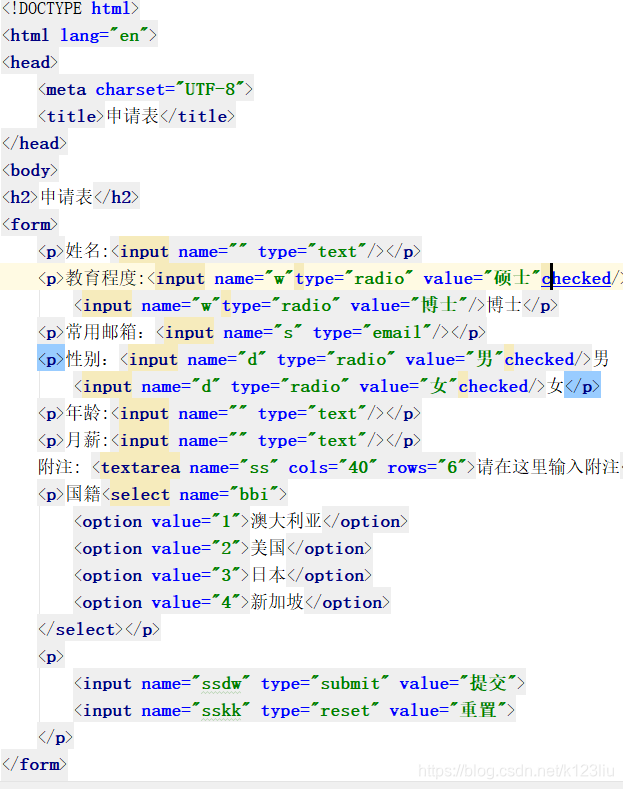Viewport: 623px width, 789px height.
Task: Click the 国籍 label text
Action: 83,494
